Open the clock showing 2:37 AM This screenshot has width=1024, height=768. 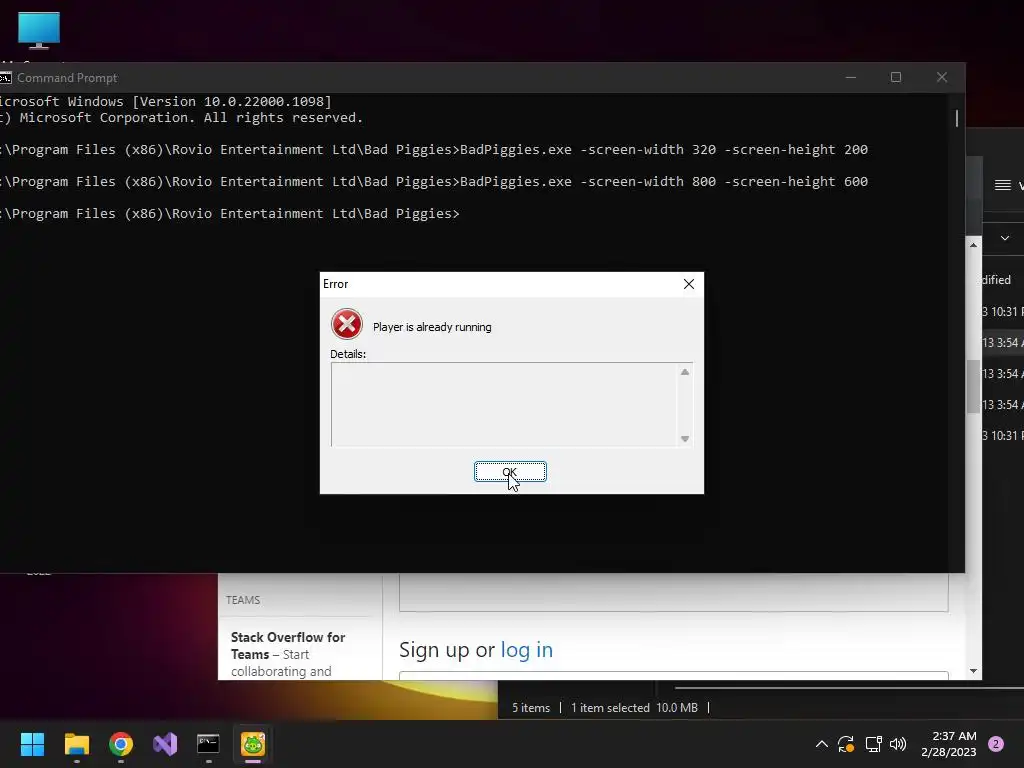(x=948, y=744)
